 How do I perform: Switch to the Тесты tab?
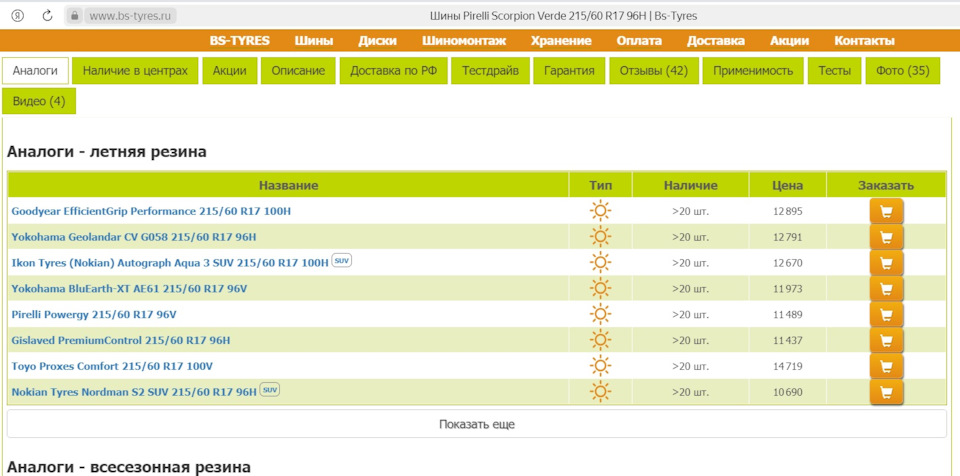click(x=834, y=70)
